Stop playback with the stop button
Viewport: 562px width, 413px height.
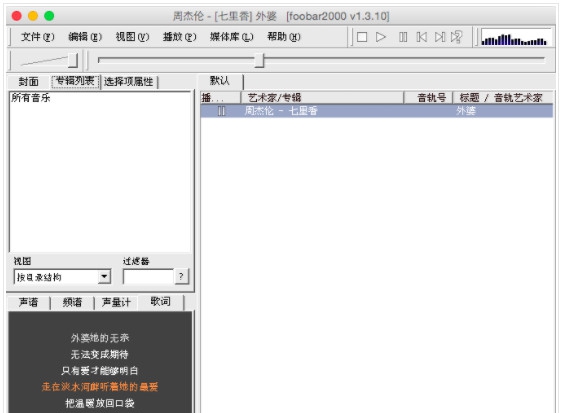coord(362,37)
